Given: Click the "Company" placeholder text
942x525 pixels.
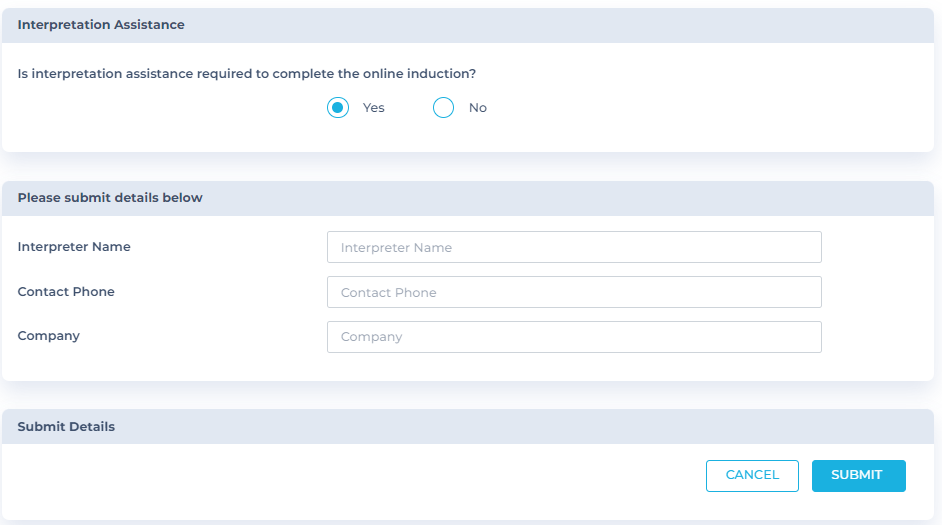Looking at the screenshot, I should click(x=371, y=337).
